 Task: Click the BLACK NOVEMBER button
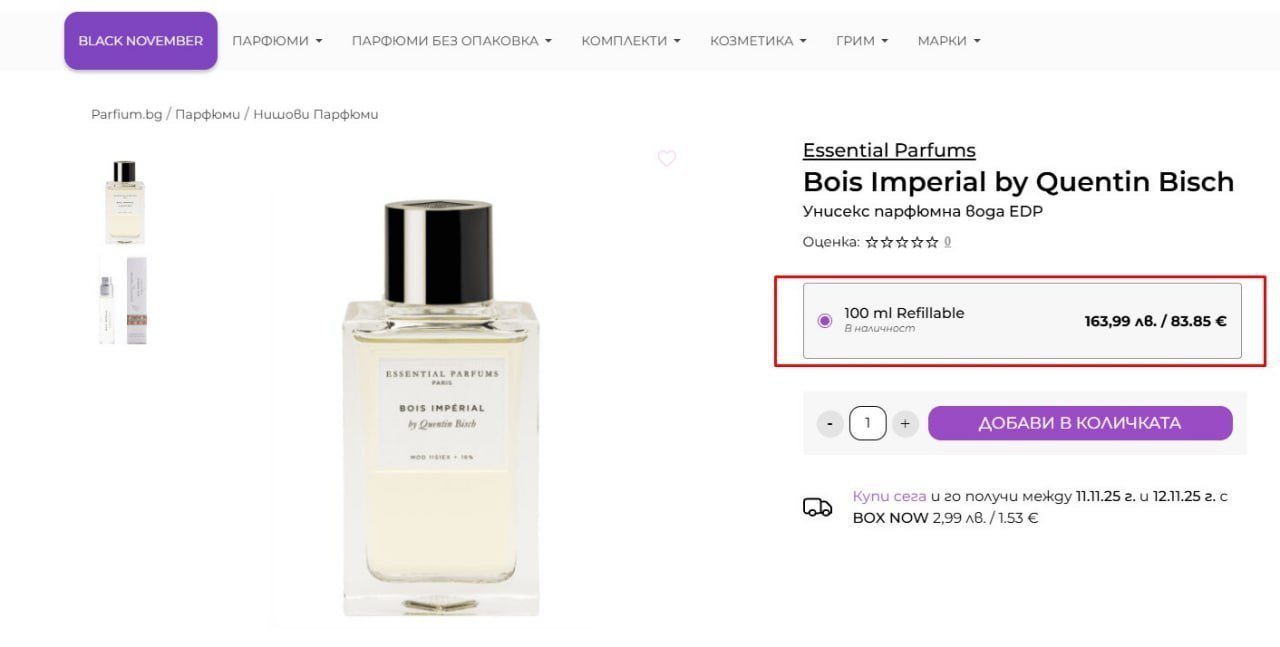click(141, 41)
